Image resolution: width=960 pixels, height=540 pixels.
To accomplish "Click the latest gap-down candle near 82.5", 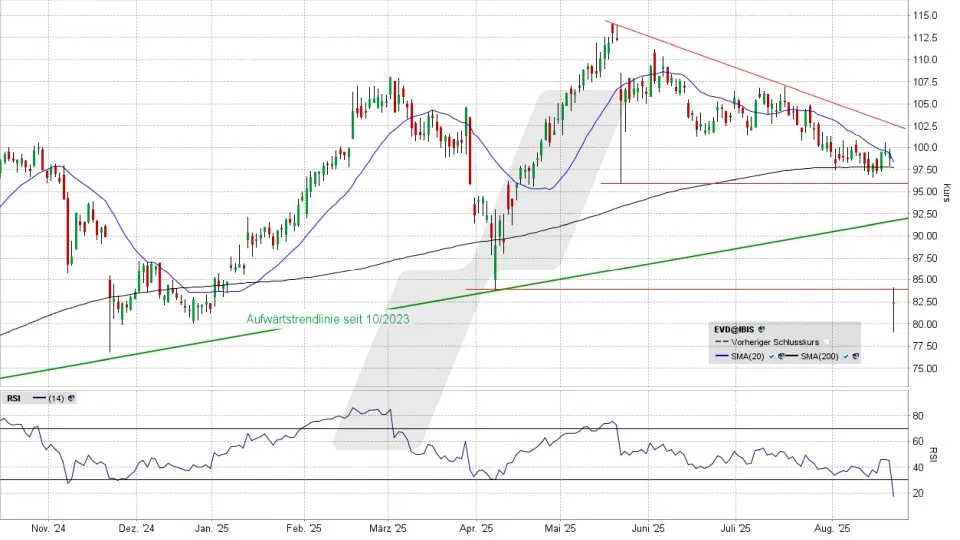I will [x=894, y=310].
